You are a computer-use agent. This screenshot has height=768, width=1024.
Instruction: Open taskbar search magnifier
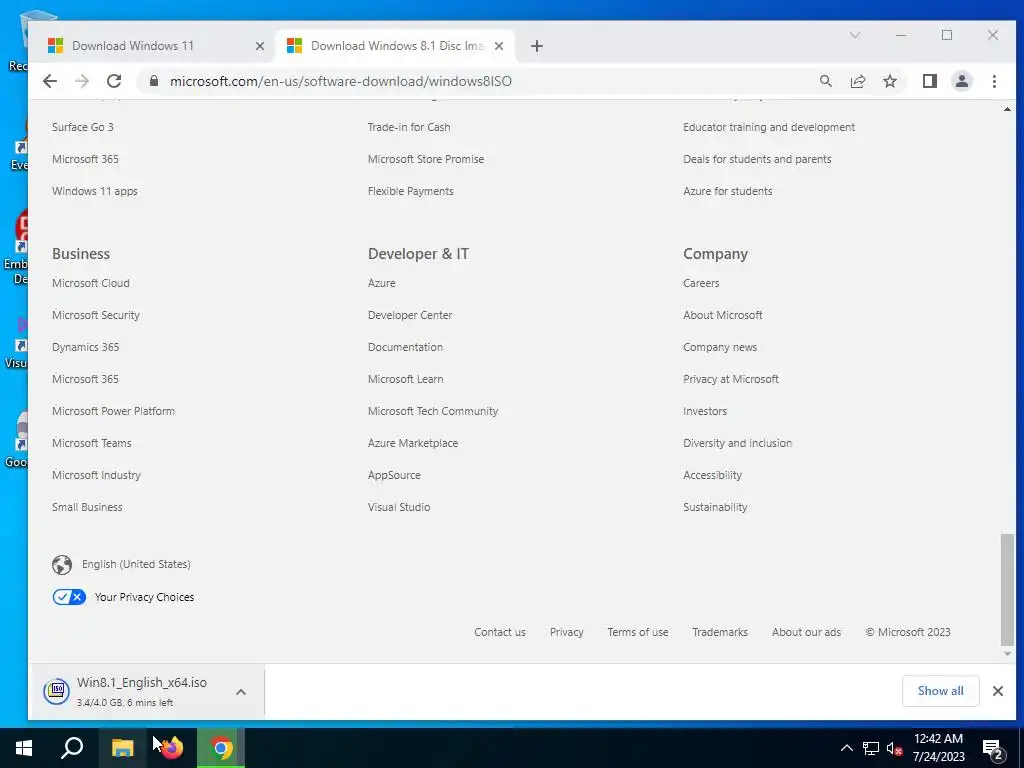pos(72,748)
